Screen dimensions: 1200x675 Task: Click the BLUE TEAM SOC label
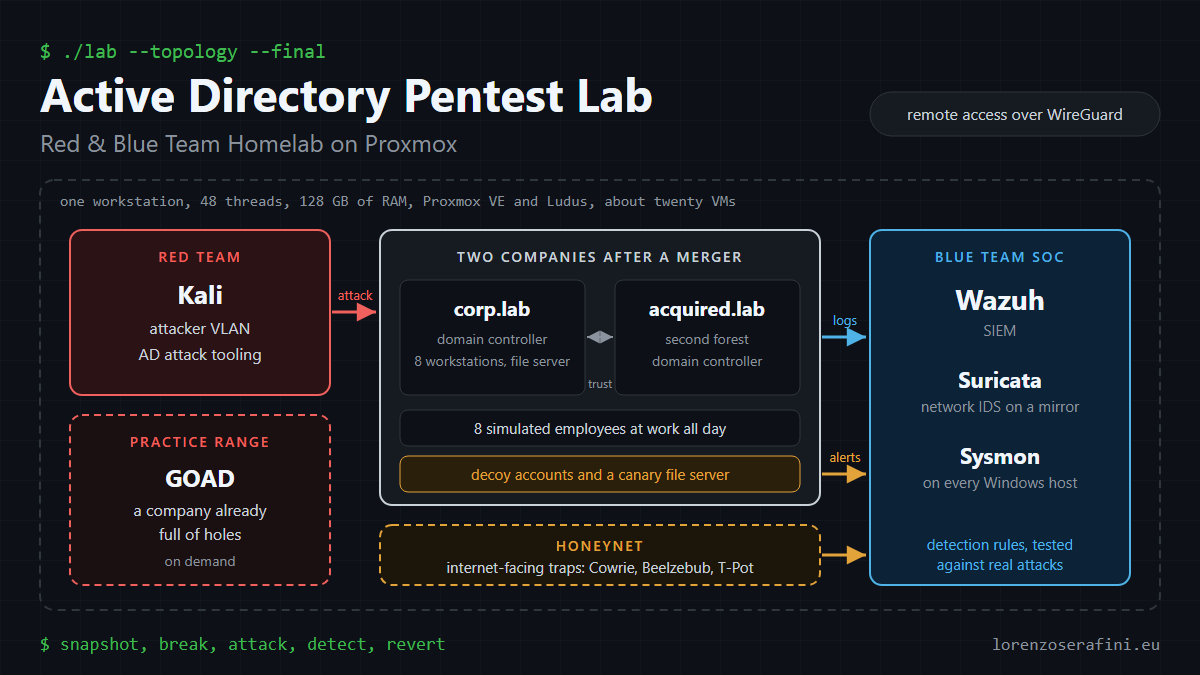click(x=1000, y=257)
